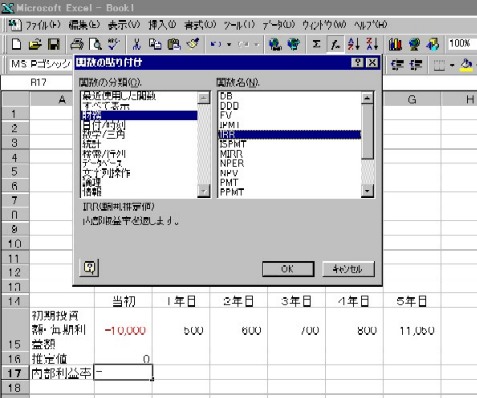This screenshot has height=398, width=477.
Task: Click the Fill Color bucket icon
Action: click(x=466, y=65)
